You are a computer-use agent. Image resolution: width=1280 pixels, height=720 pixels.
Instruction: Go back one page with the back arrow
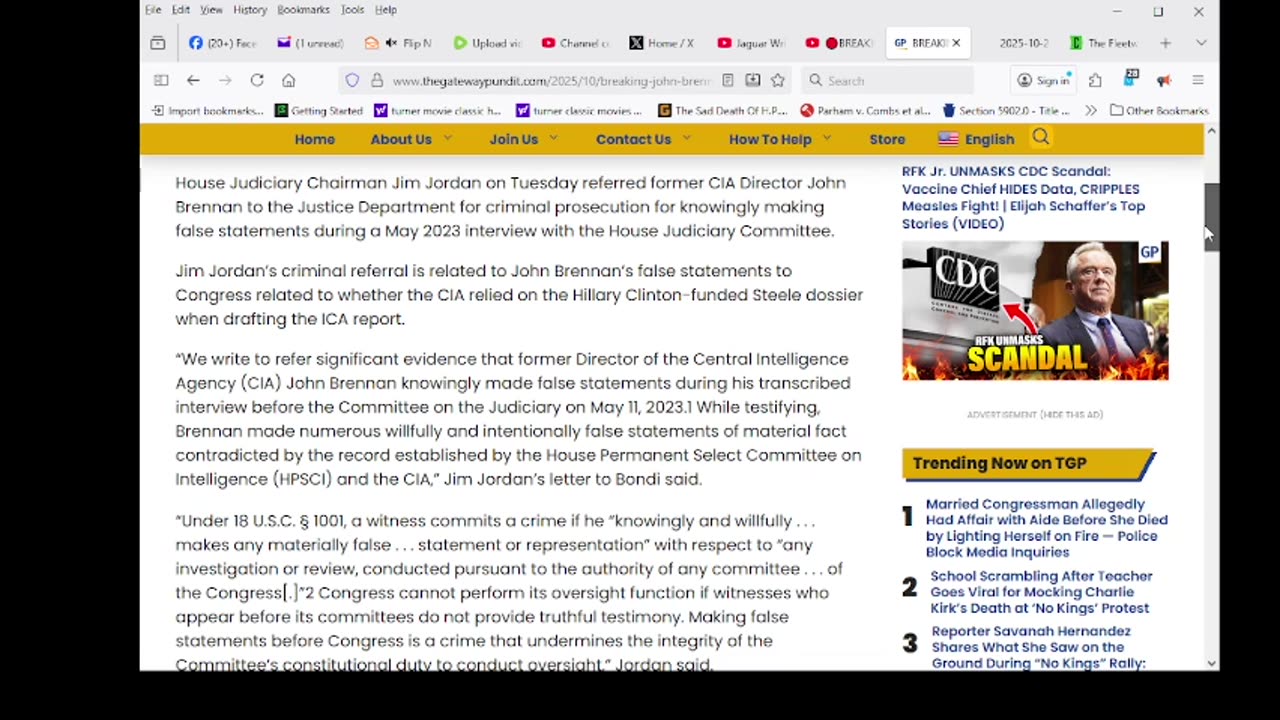click(x=193, y=80)
